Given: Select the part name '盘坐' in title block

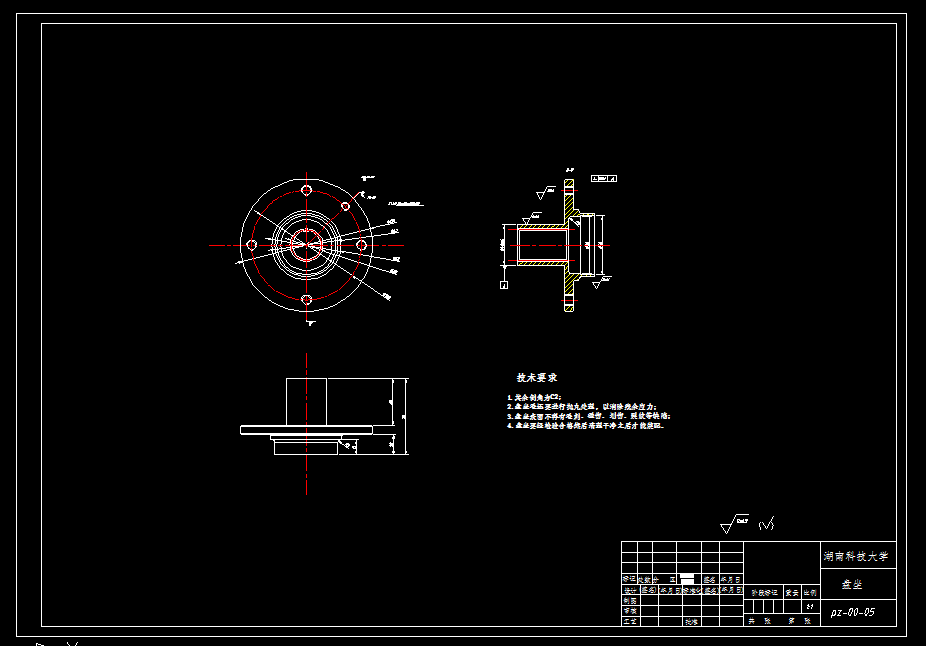Looking at the screenshot, I should 852,584.
